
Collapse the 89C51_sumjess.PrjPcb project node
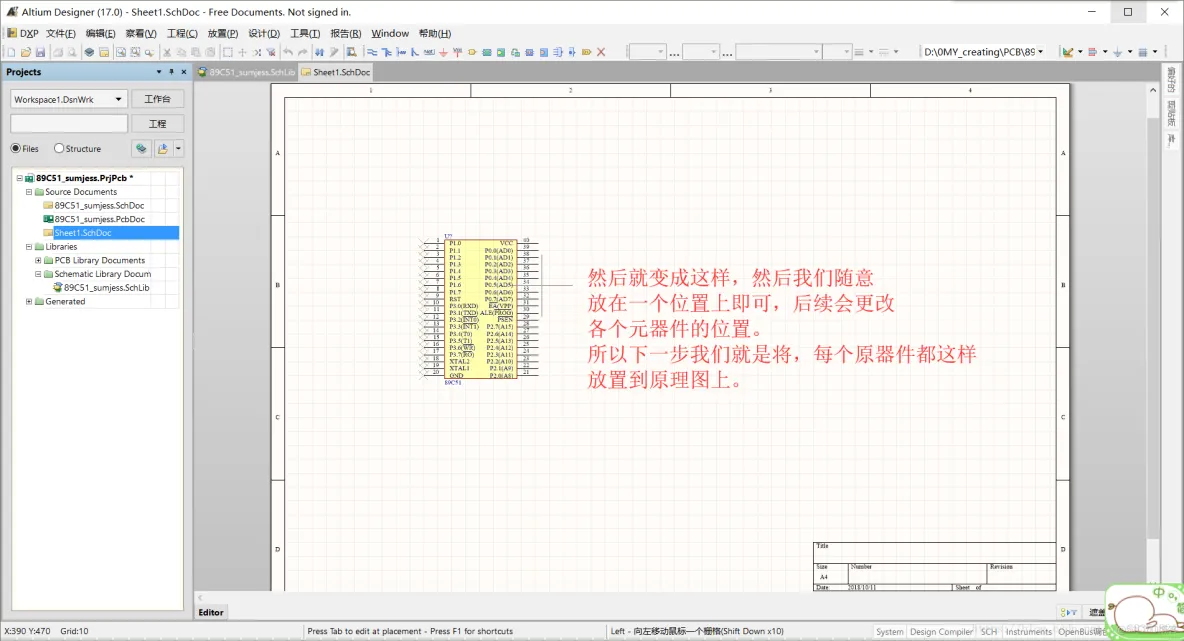(x=20, y=178)
